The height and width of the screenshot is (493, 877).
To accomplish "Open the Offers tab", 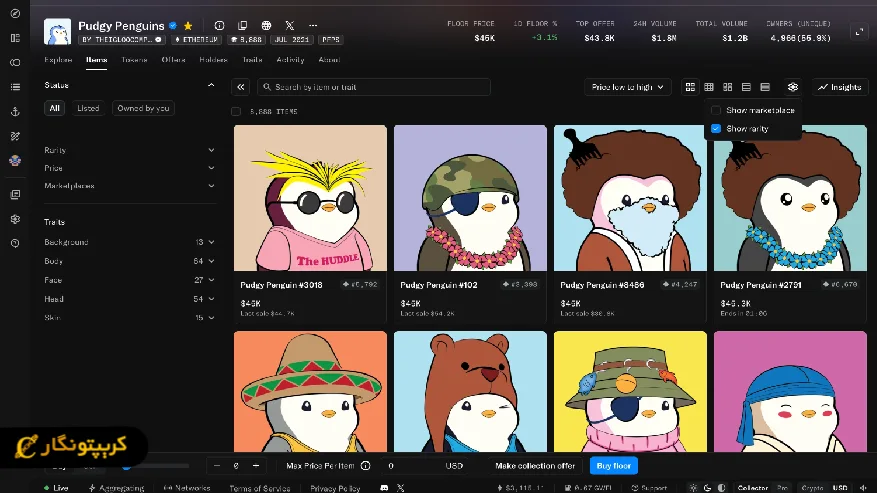I will tap(173, 59).
